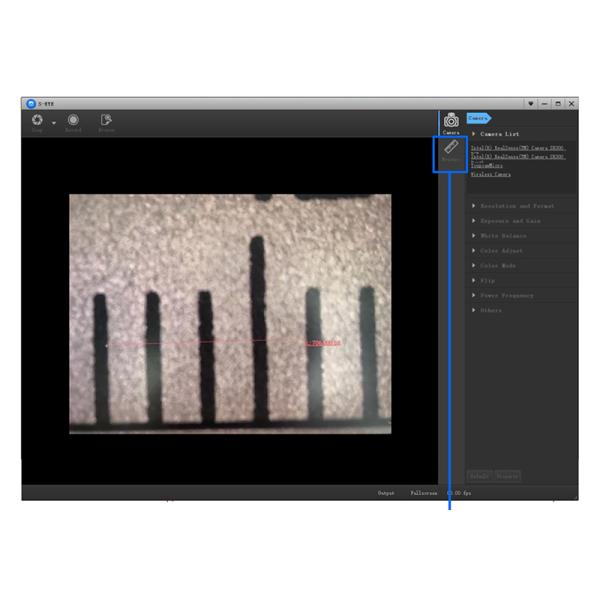Expand the Resolution and Format section

(x=515, y=206)
